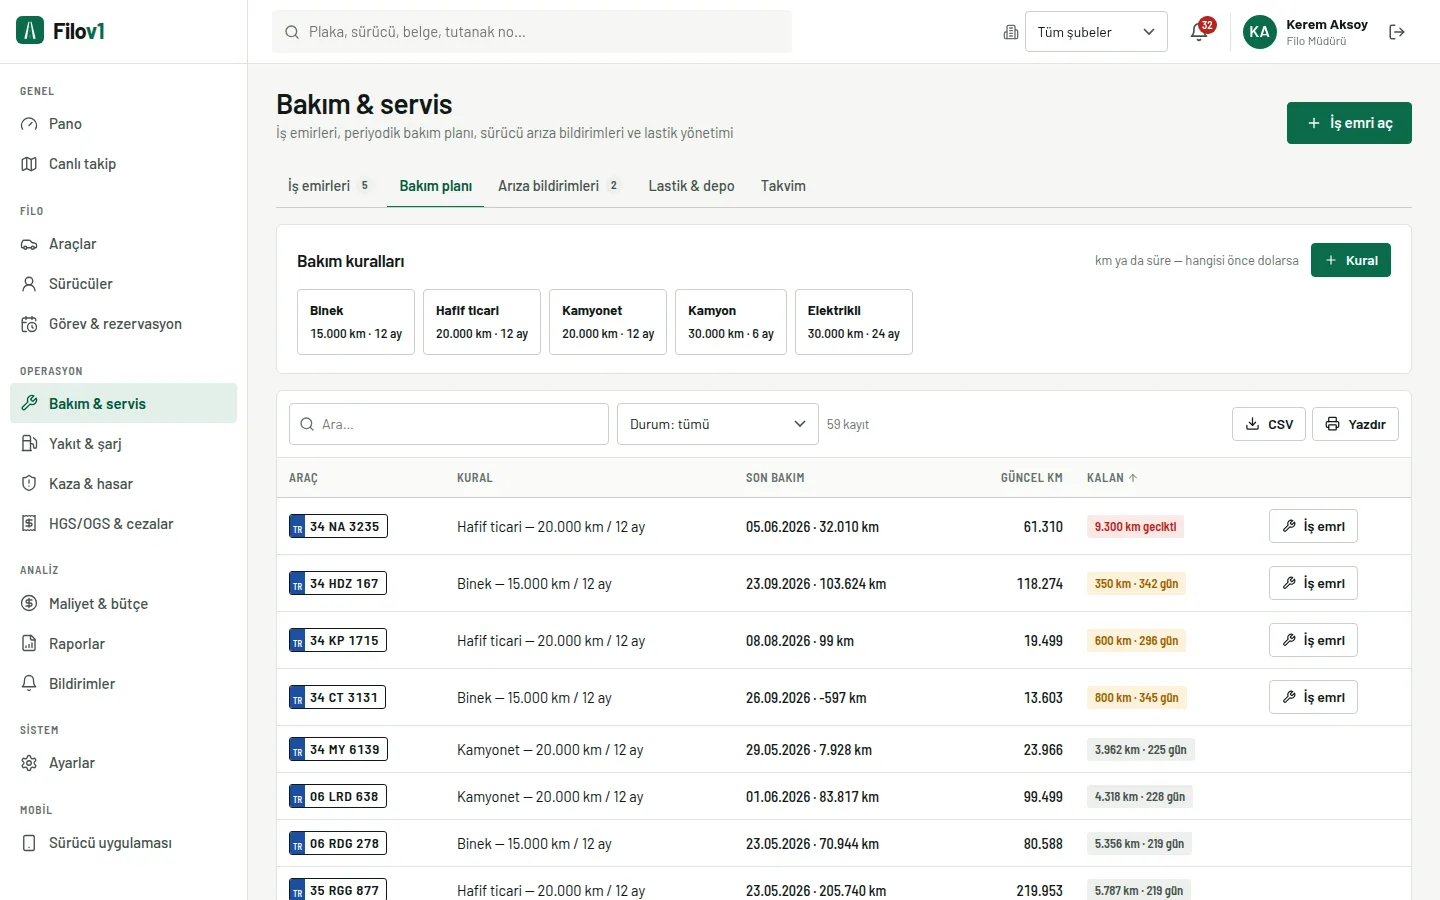The image size is (1440, 900).
Task: Open Kaza & hasar section
Action: (x=123, y=484)
